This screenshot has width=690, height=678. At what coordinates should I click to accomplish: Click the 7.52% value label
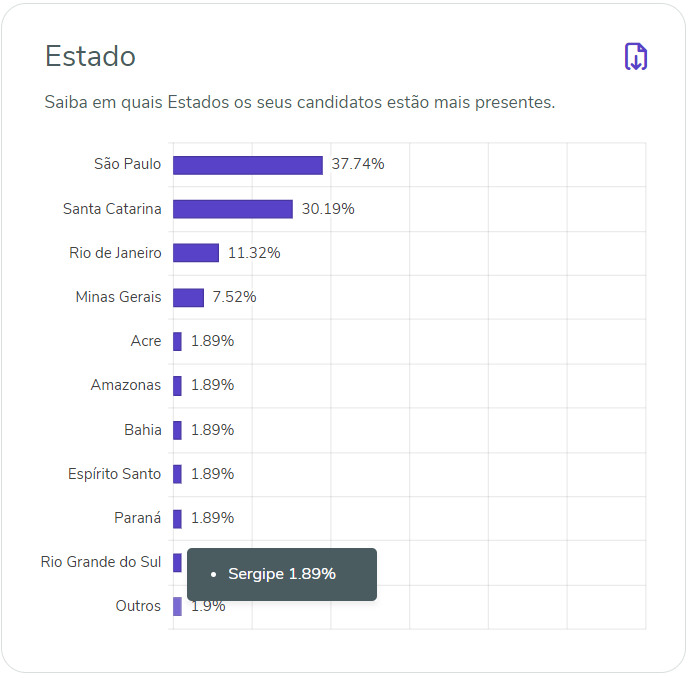(x=234, y=297)
